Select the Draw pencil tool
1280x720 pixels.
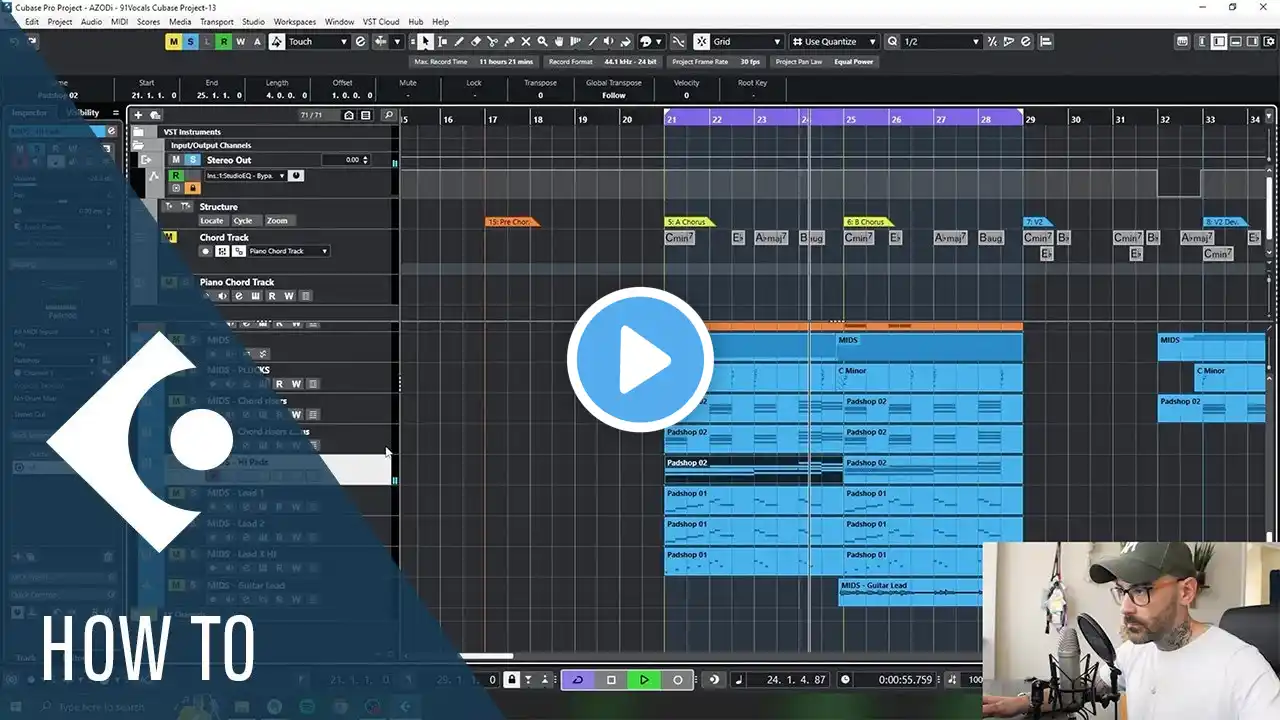tap(459, 42)
